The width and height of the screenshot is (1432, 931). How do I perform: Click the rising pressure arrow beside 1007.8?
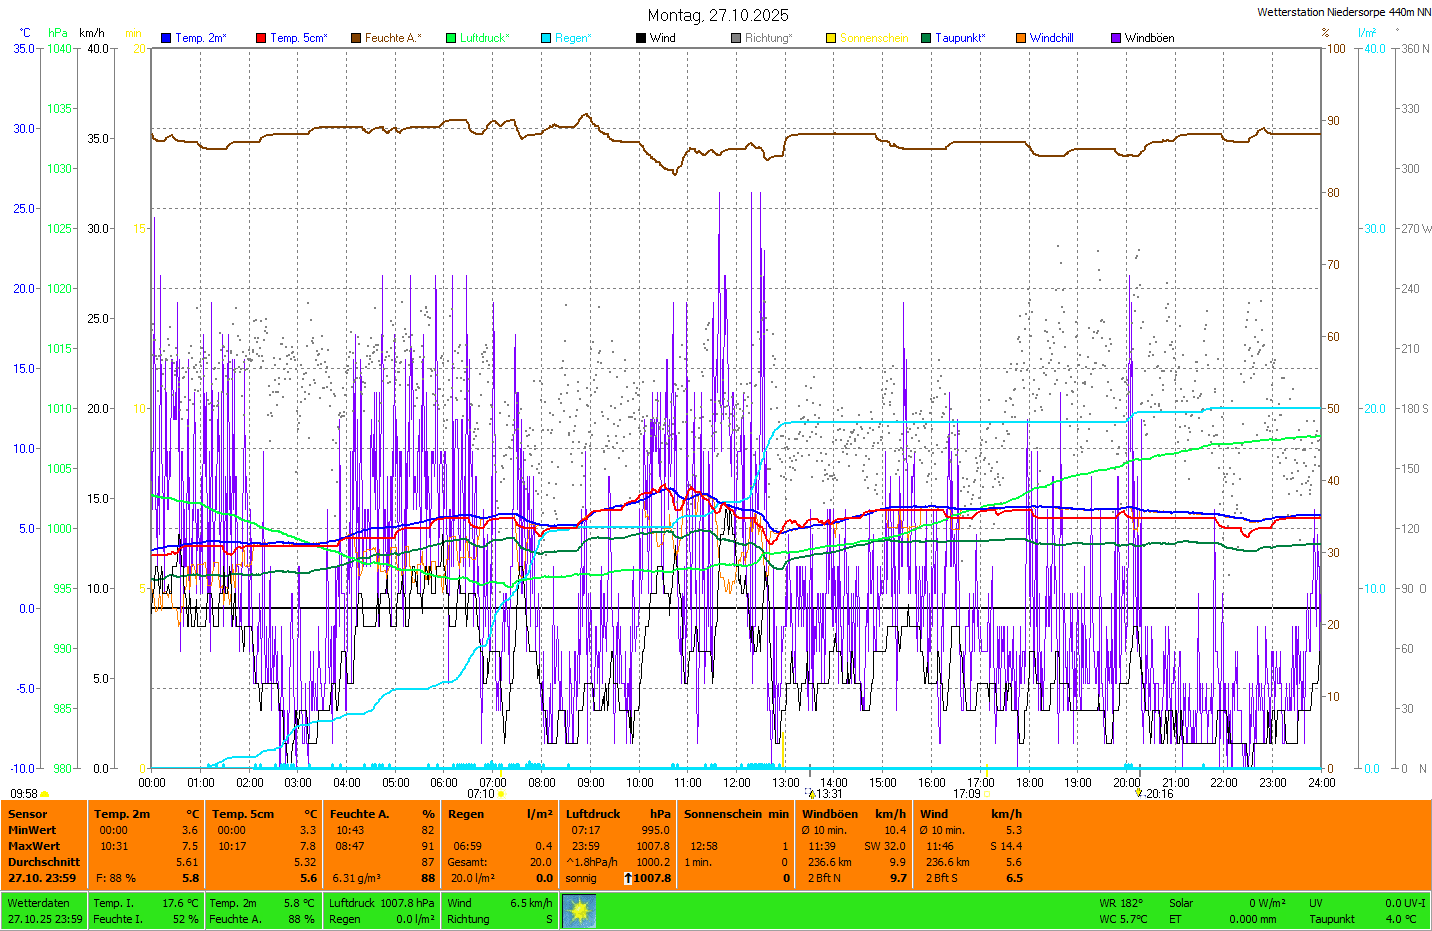(x=627, y=878)
